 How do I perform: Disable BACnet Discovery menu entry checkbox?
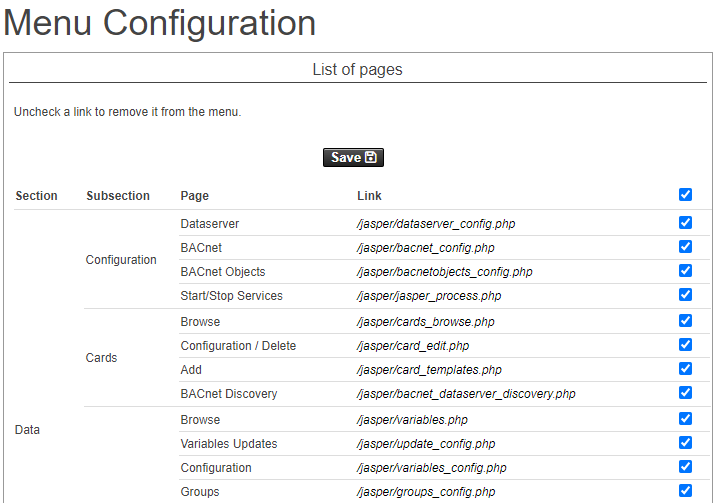point(685,393)
